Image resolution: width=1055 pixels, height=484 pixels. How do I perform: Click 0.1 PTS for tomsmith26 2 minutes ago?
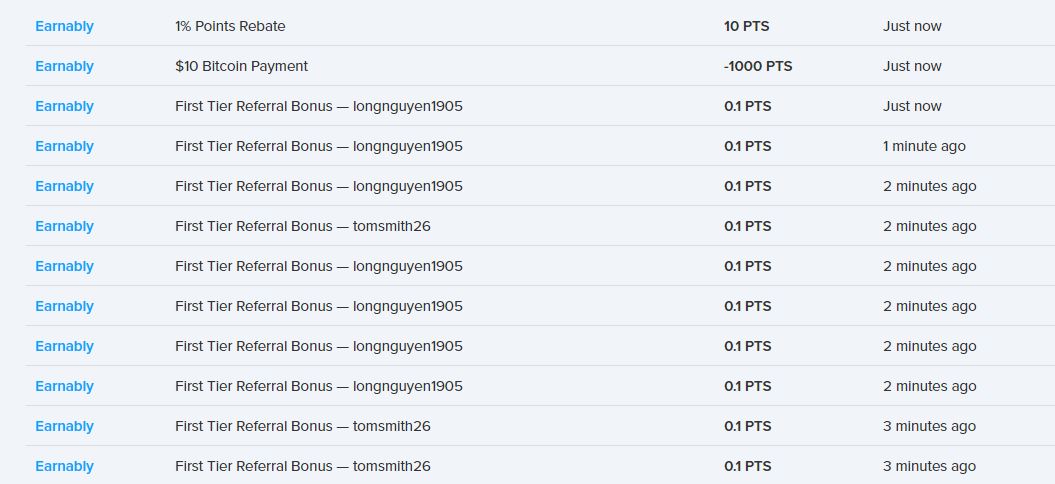pos(747,226)
